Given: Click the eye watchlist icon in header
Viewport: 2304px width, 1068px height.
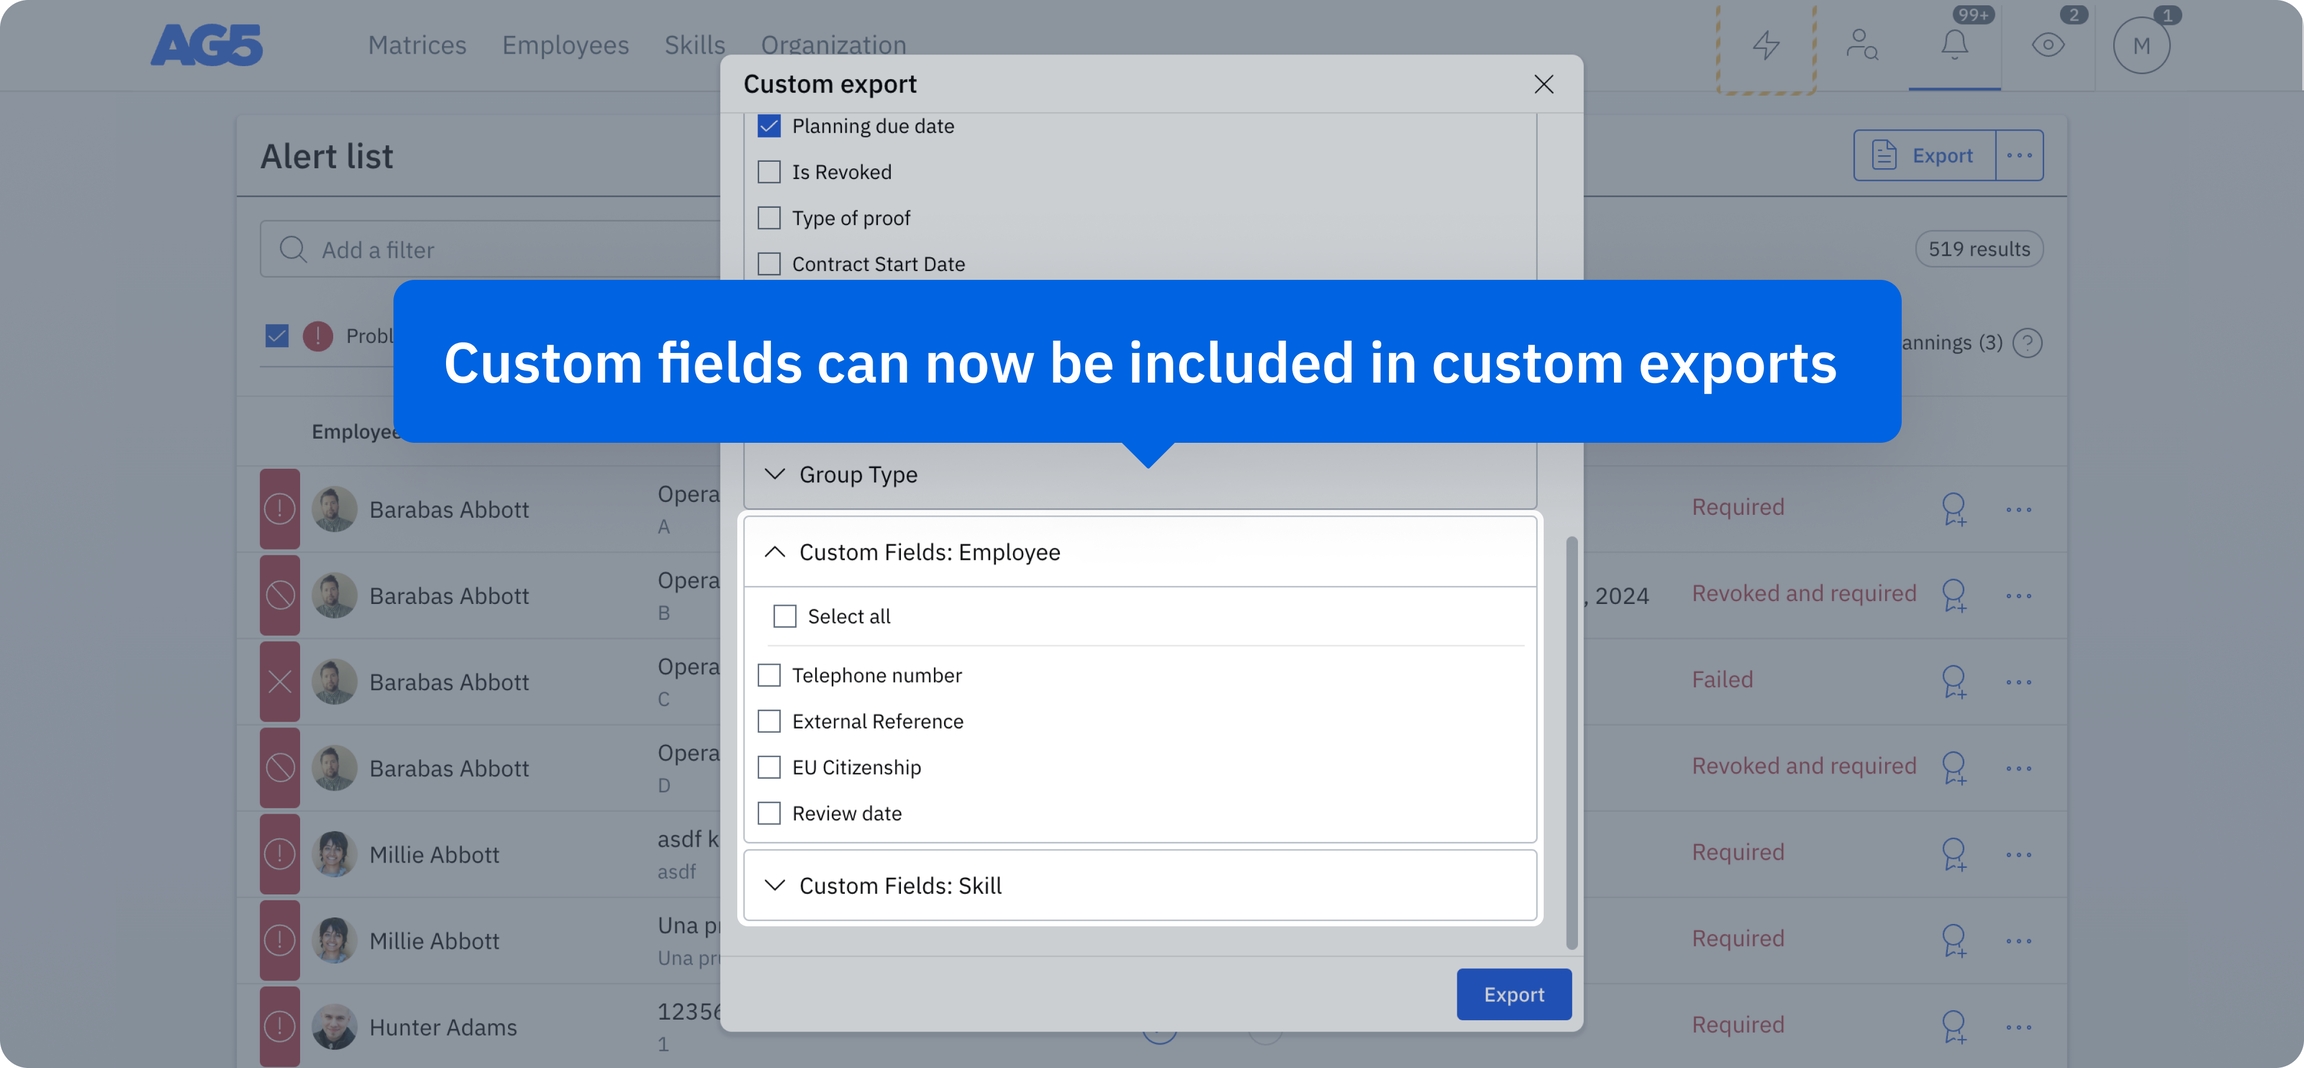Looking at the screenshot, I should [x=2047, y=45].
